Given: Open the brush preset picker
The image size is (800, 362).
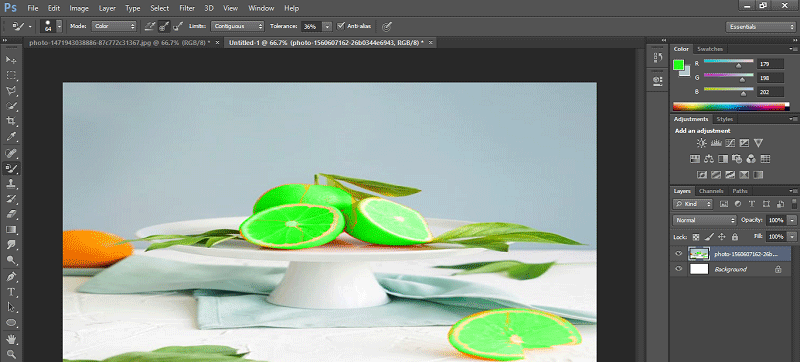Looking at the screenshot, I should 52,26.
